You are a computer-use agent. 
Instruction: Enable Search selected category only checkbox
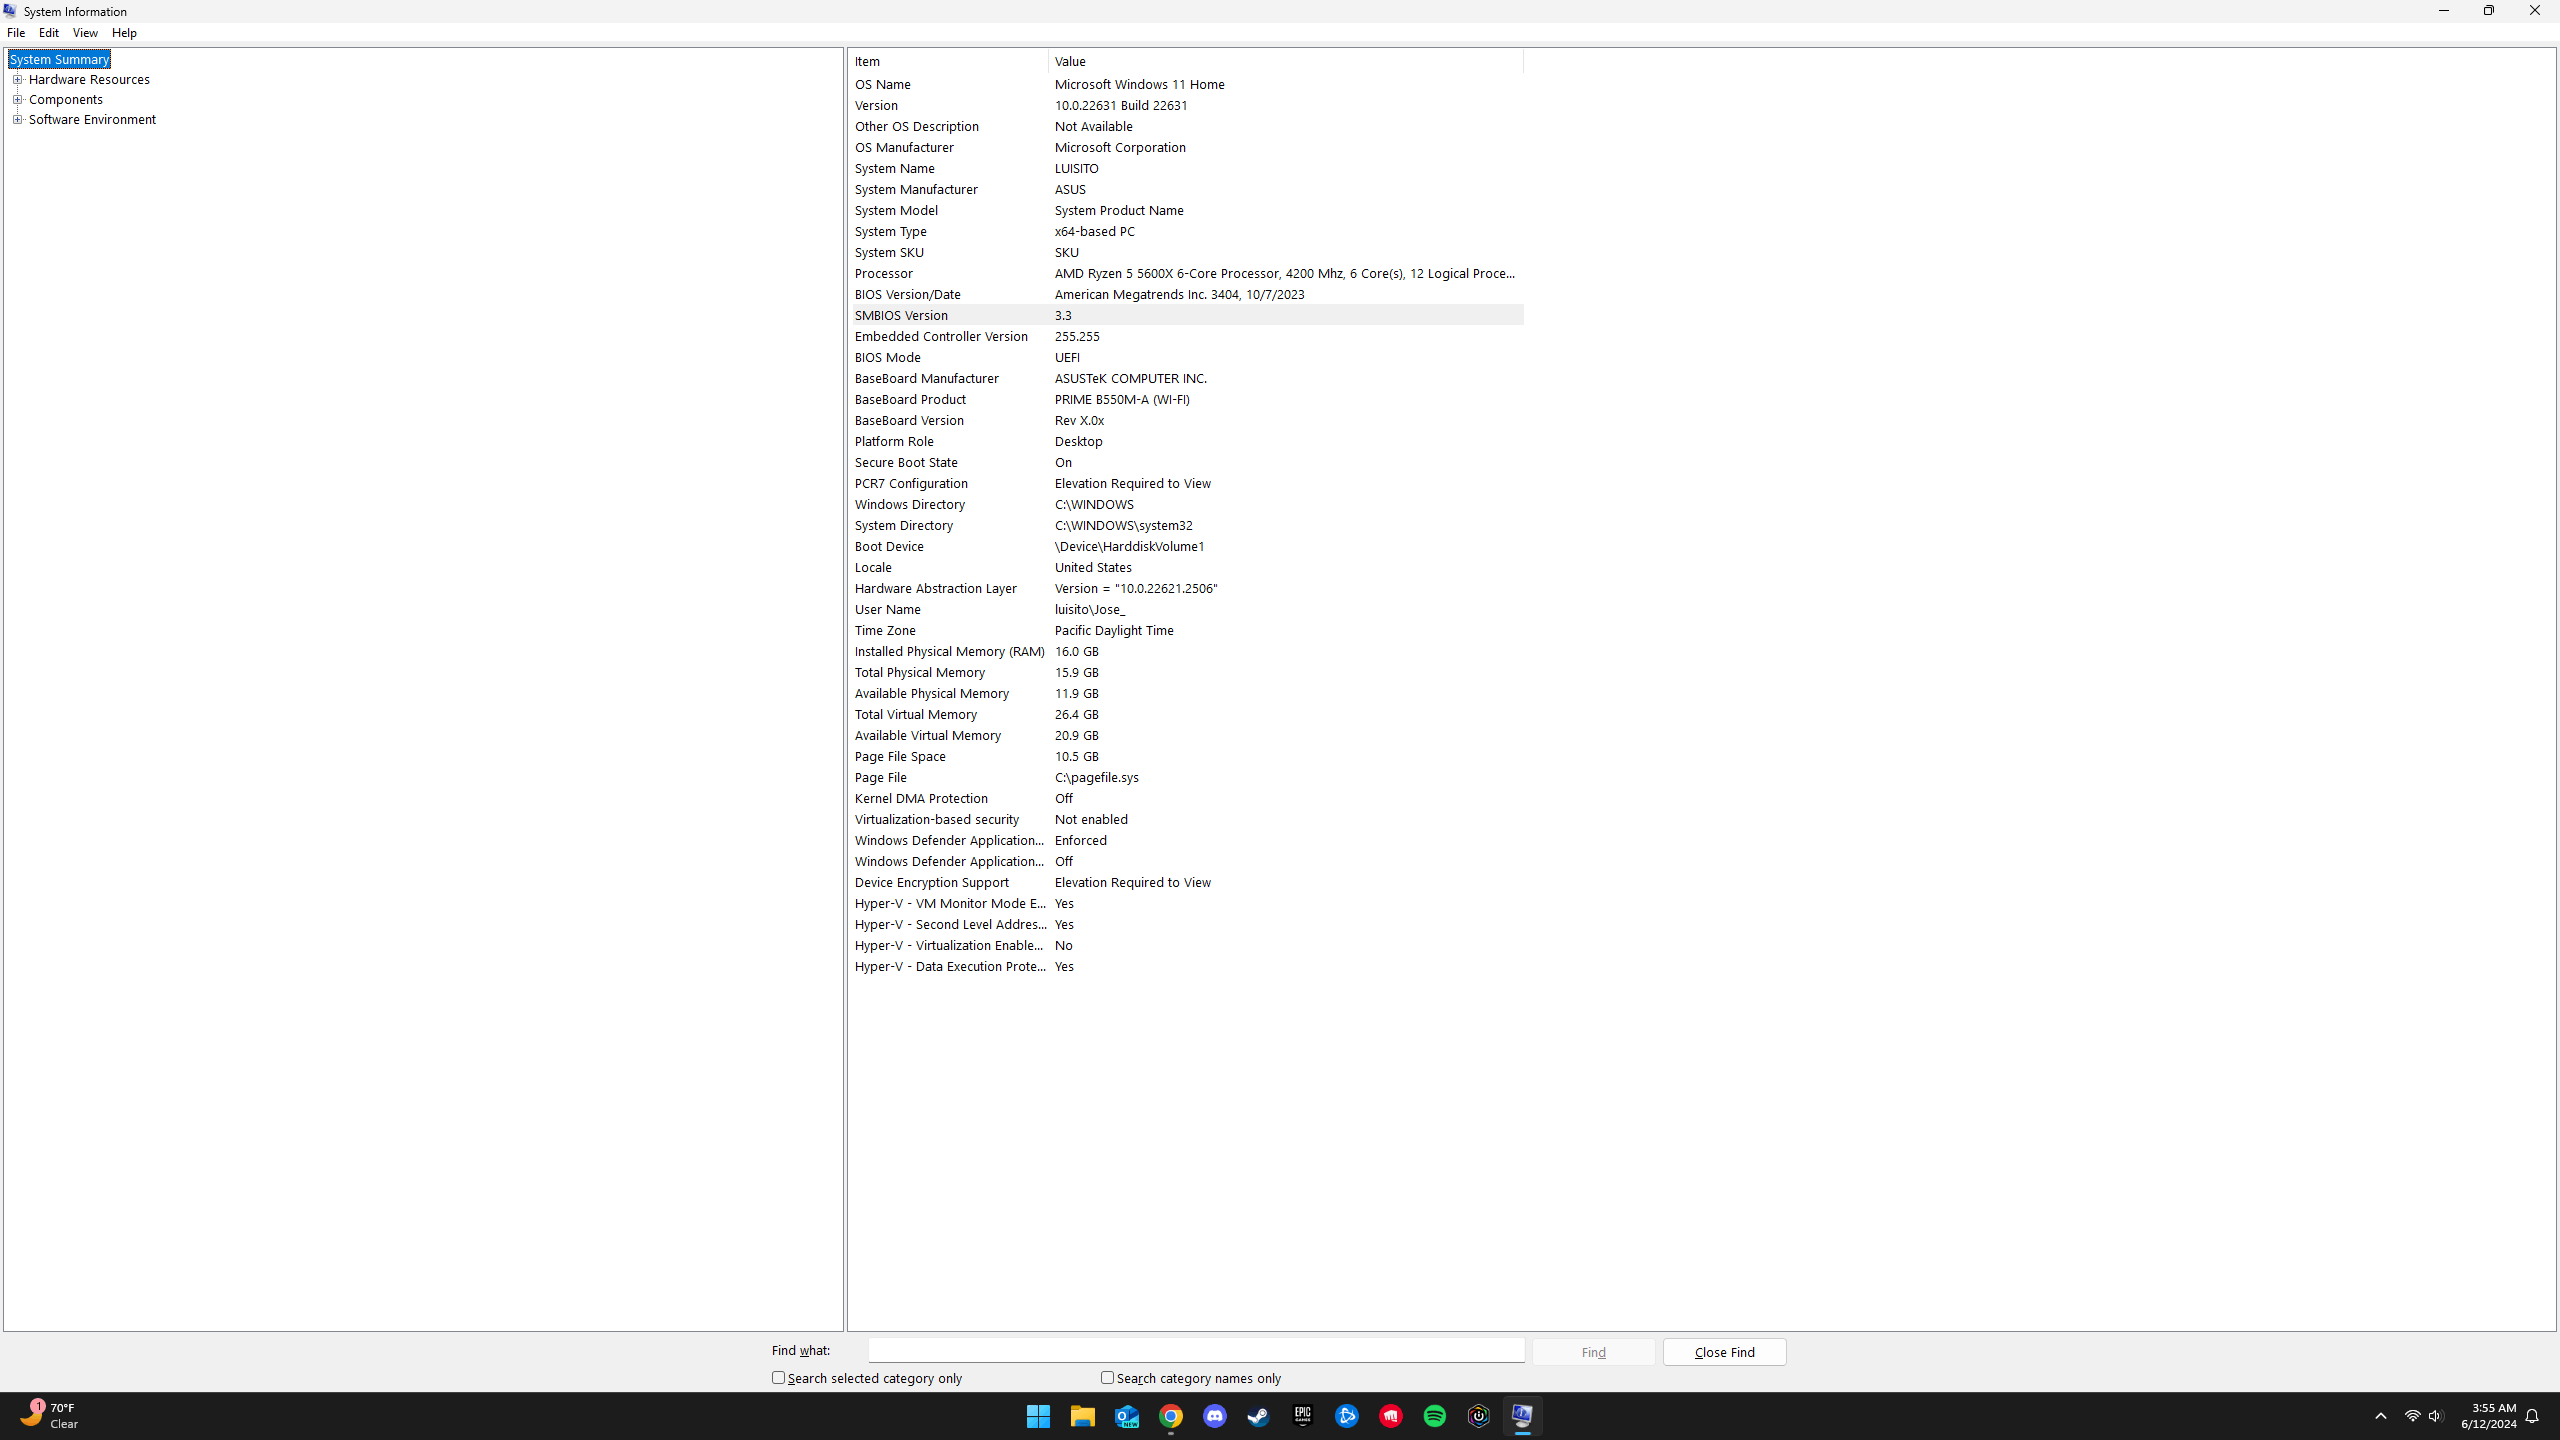(x=778, y=1377)
